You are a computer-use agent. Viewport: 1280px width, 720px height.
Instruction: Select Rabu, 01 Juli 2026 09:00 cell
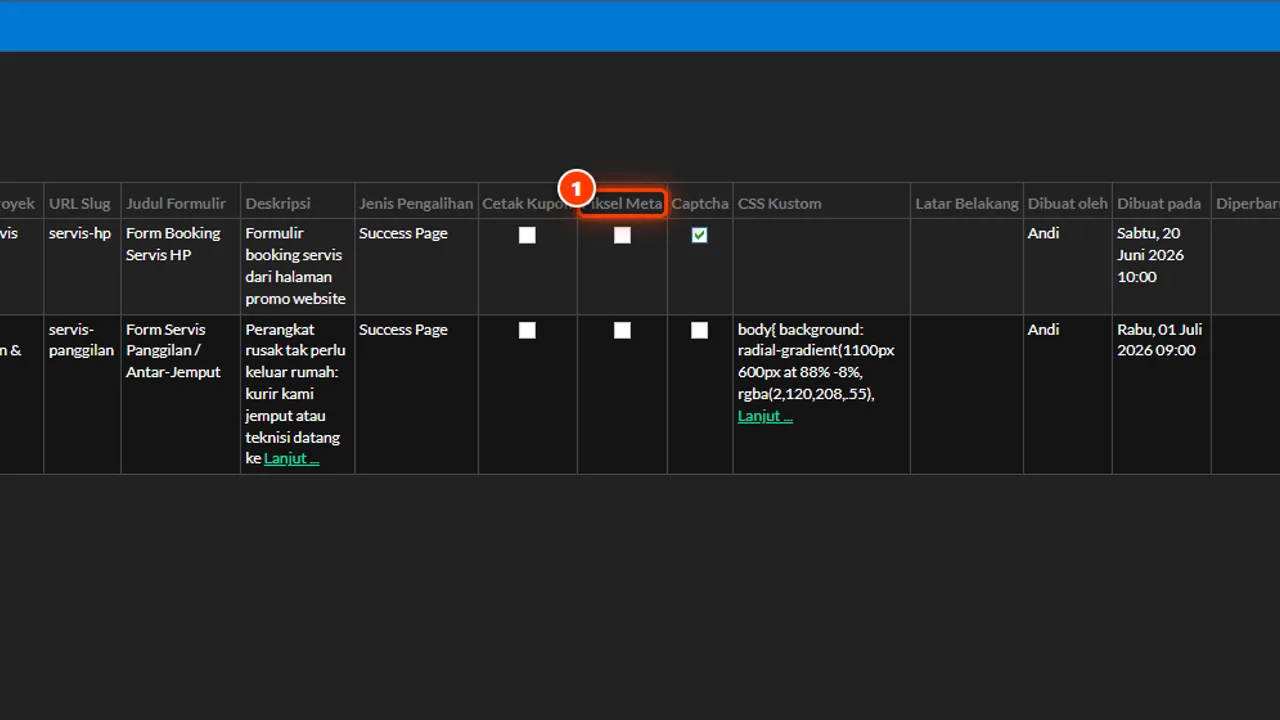pos(1162,394)
